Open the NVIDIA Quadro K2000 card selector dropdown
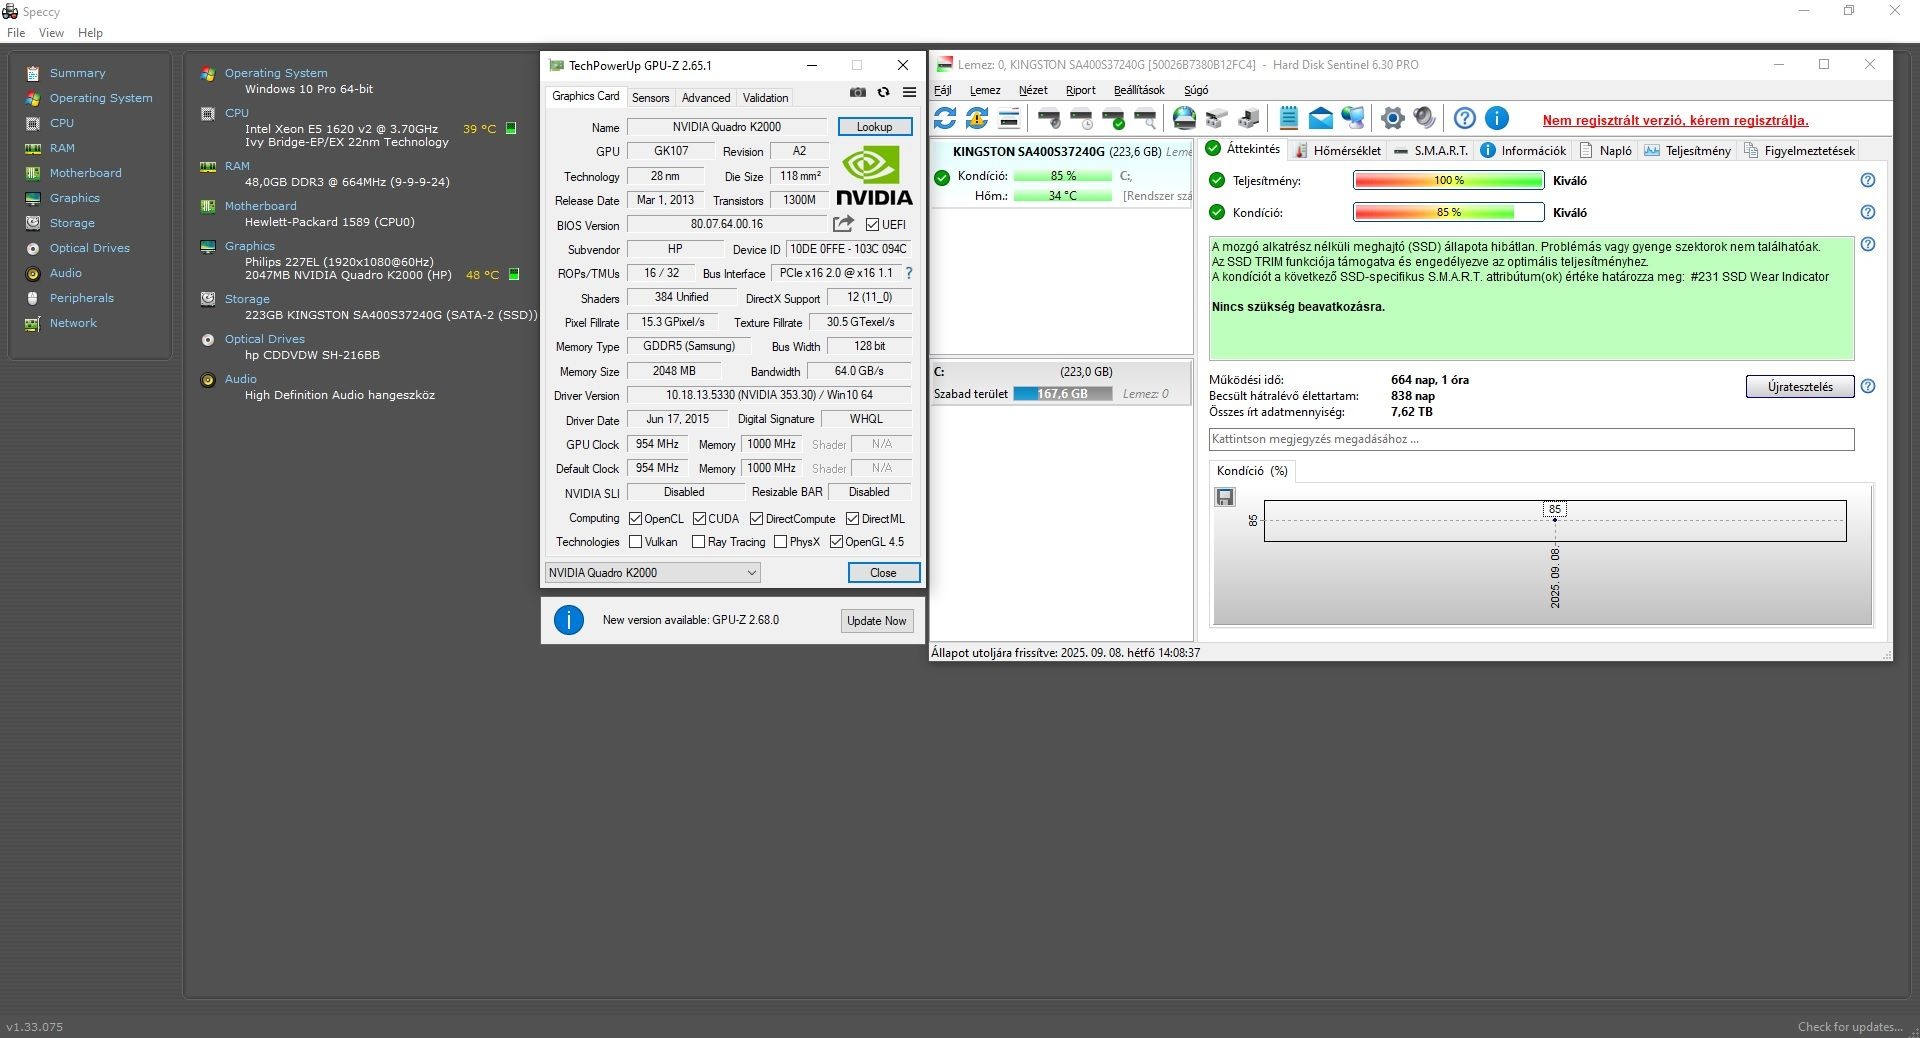 (653, 573)
